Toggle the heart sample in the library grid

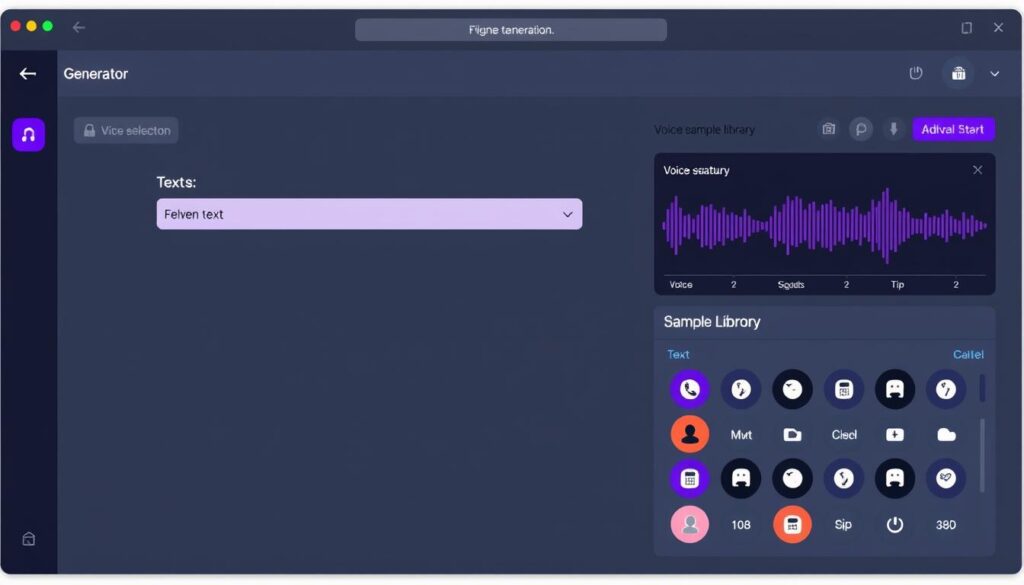[x=945, y=478]
